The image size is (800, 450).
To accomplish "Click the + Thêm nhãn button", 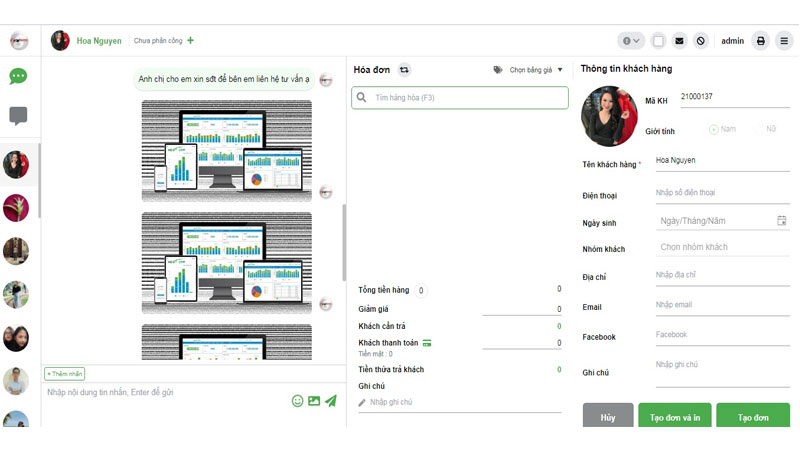I will 64,374.
